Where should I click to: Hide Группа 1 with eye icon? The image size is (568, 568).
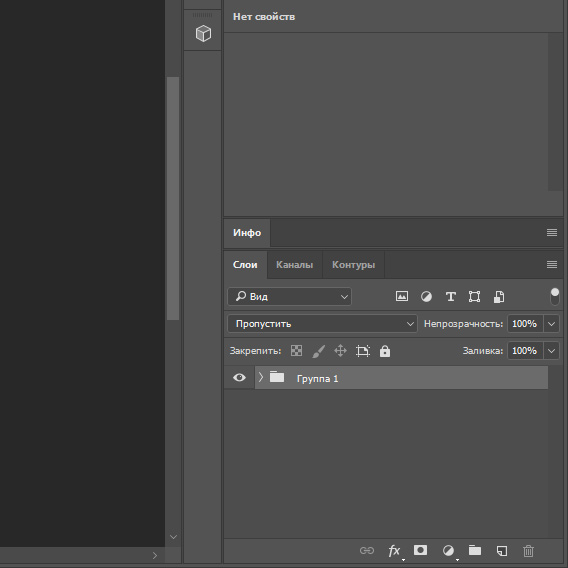coord(239,378)
